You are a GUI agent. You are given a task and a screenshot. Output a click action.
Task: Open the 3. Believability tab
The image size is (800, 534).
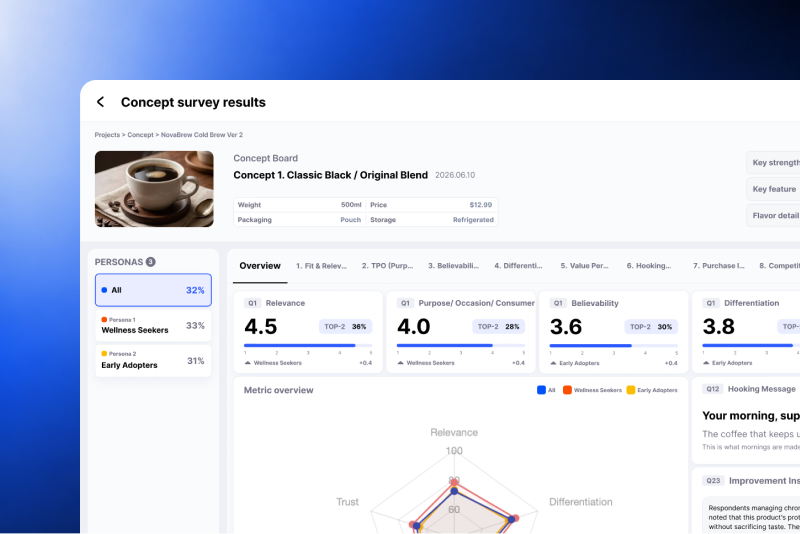pyautogui.click(x=453, y=266)
